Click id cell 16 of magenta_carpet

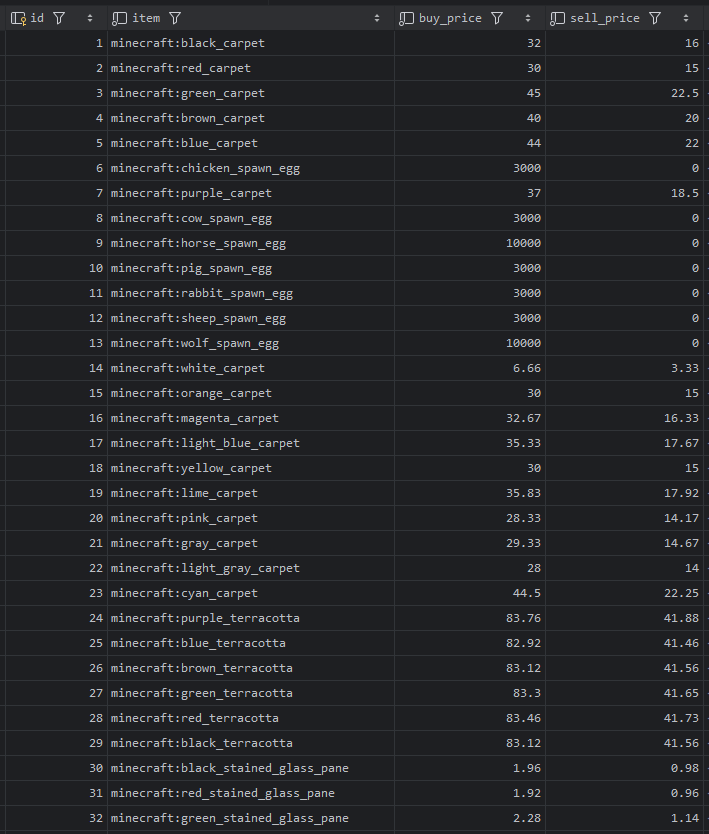[56, 418]
